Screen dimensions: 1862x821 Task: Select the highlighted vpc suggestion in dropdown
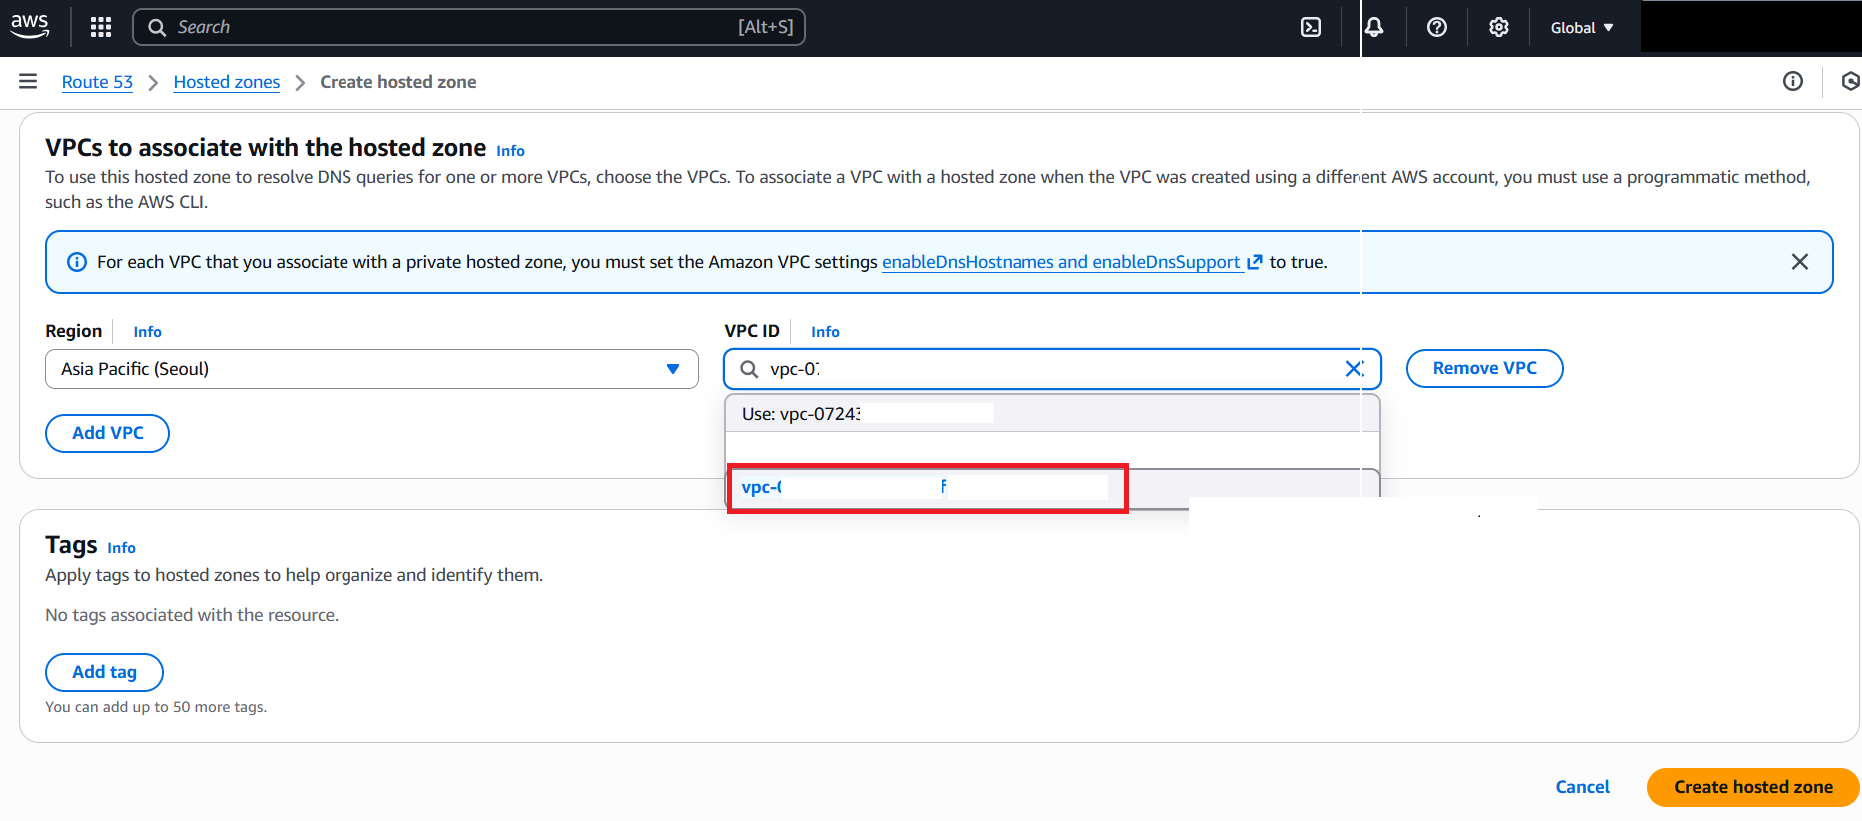(x=926, y=488)
